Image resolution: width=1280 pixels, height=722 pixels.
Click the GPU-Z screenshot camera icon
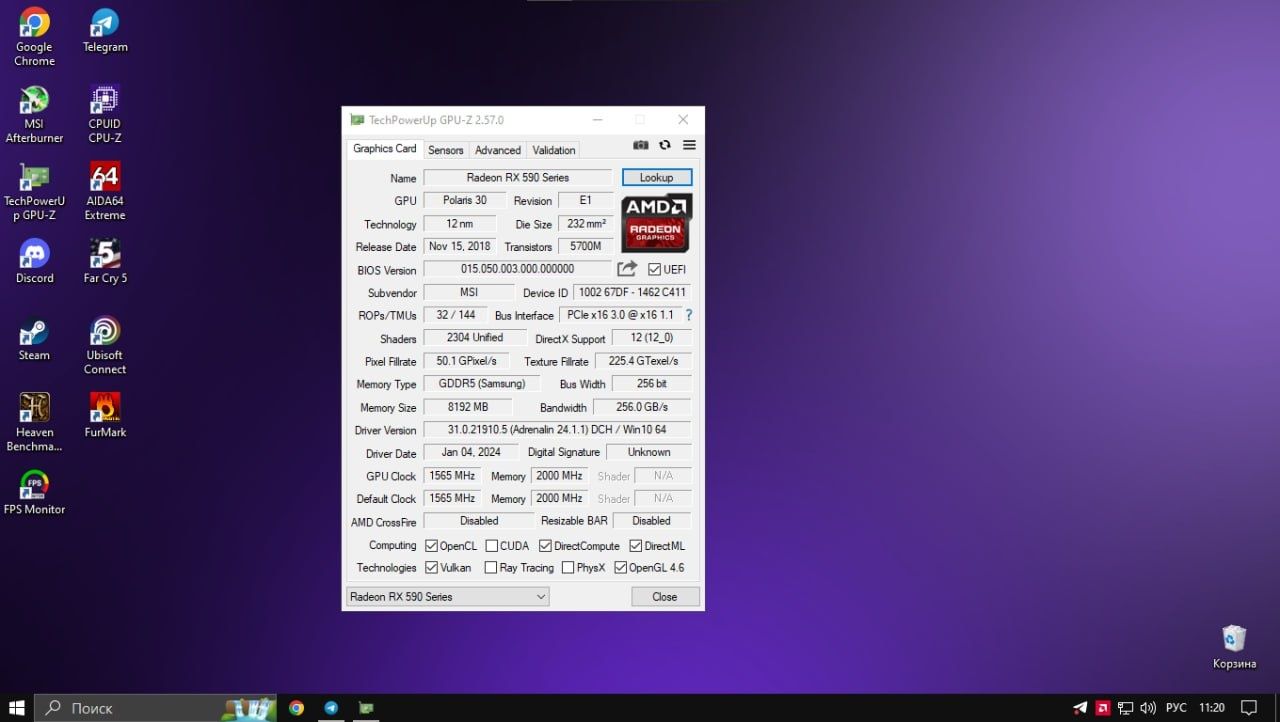point(641,145)
